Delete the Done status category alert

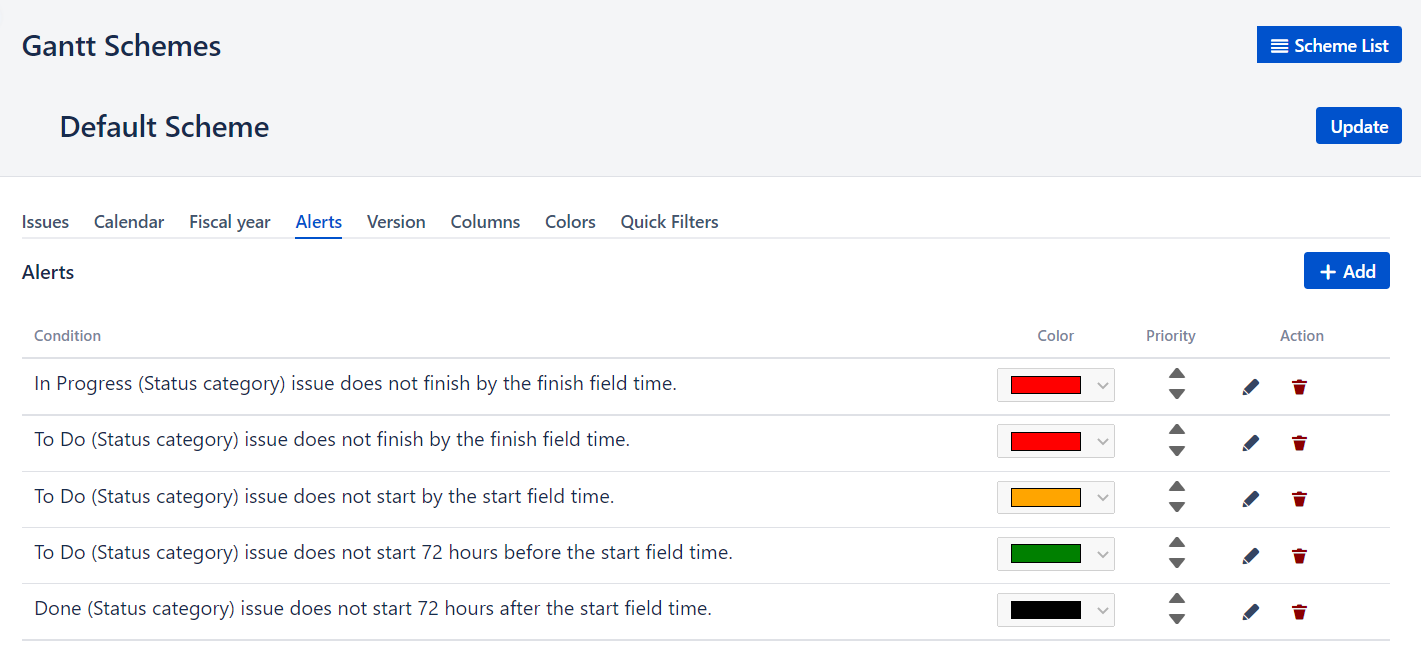pyautogui.click(x=1299, y=612)
